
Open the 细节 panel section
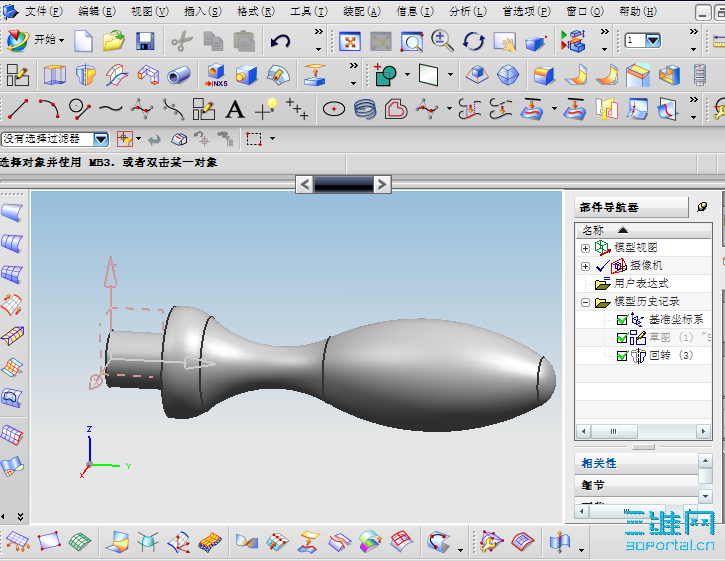(x=636, y=485)
